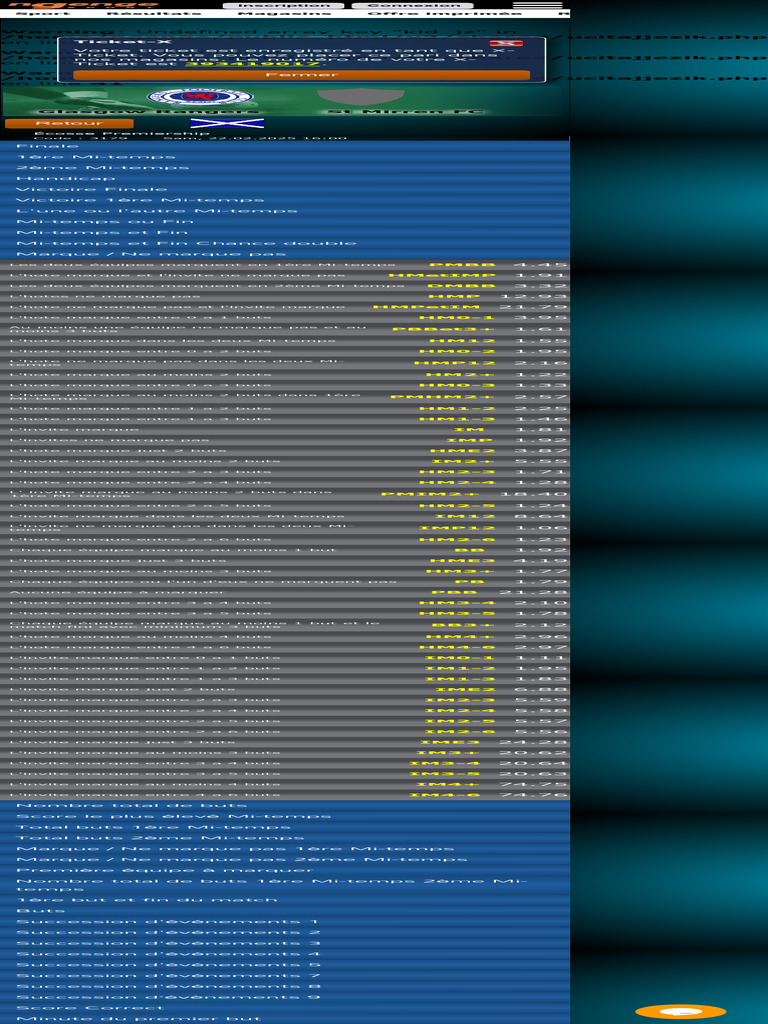
Task: Click the St Mirren FC grey shield
Action: (x=360, y=97)
